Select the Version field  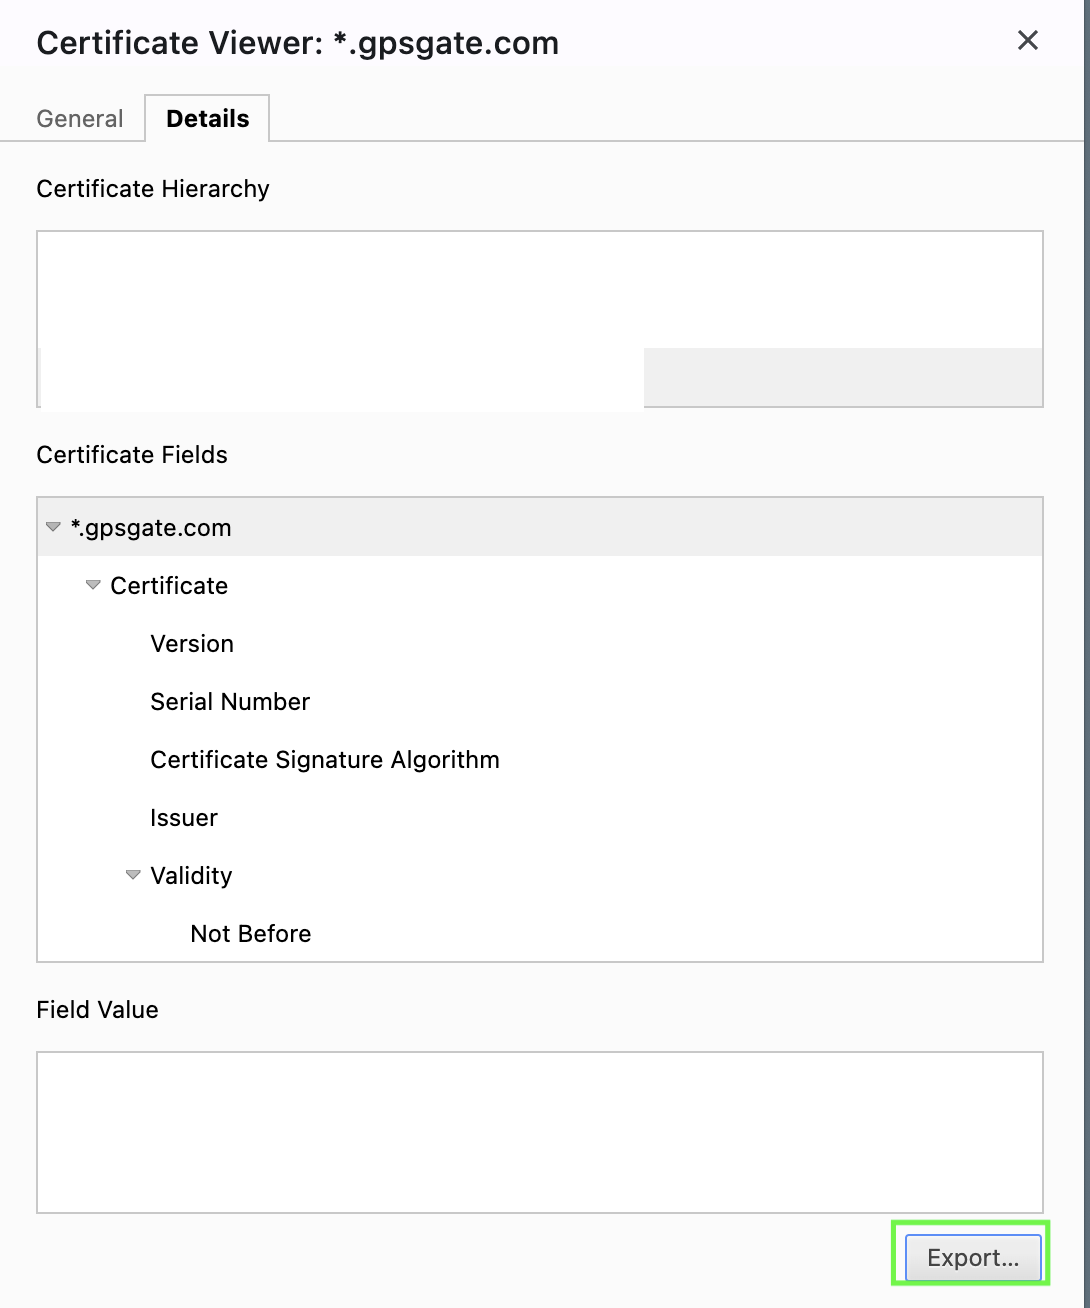point(540,643)
